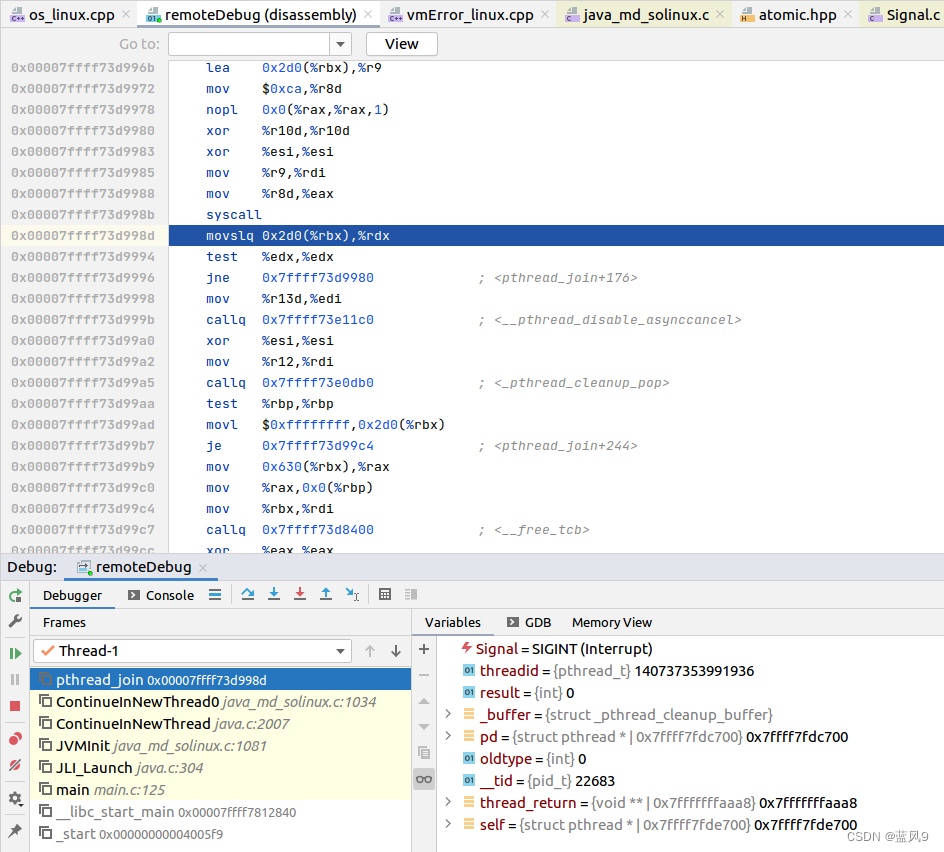Click Run to Cursor icon
The image size is (944, 852).
pos(352,594)
